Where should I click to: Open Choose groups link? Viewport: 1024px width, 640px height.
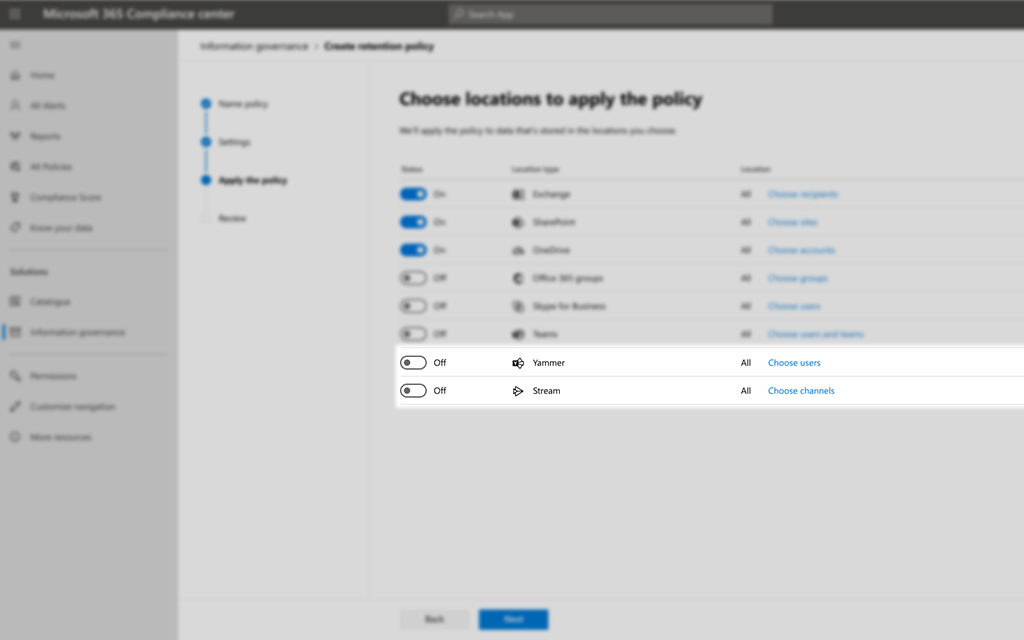click(797, 278)
